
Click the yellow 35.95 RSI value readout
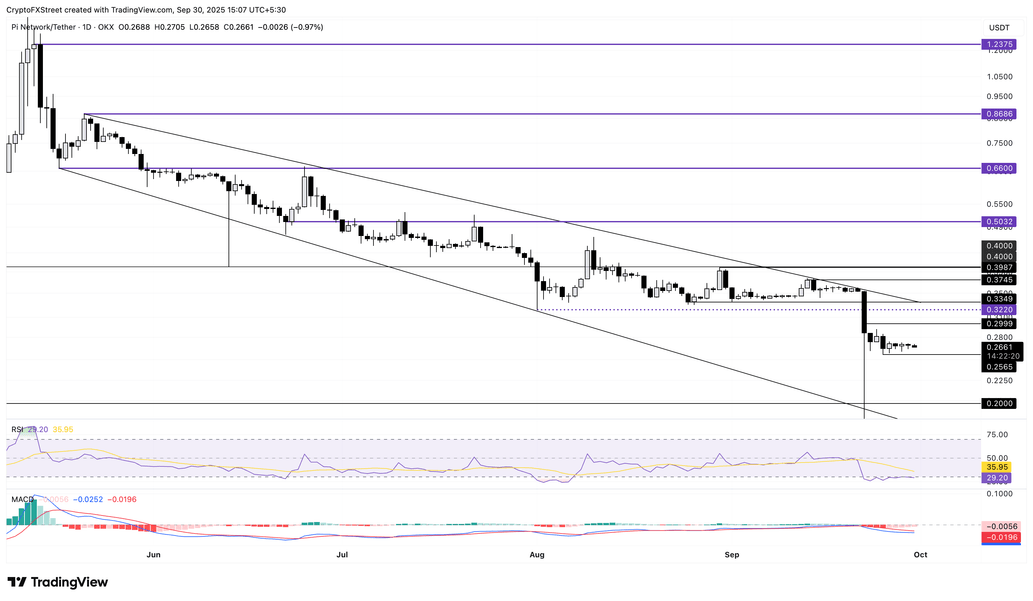999,465
